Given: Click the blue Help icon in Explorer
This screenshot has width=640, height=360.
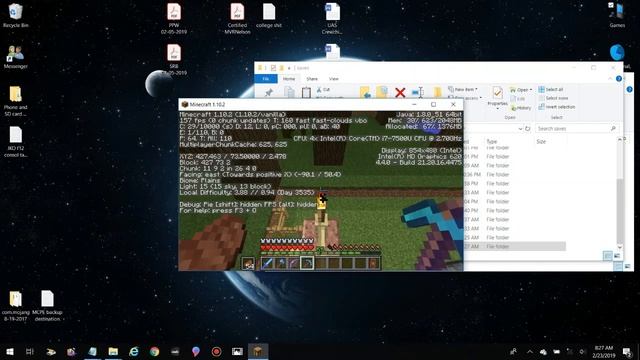Looking at the screenshot, I should [x=619, y=78].
